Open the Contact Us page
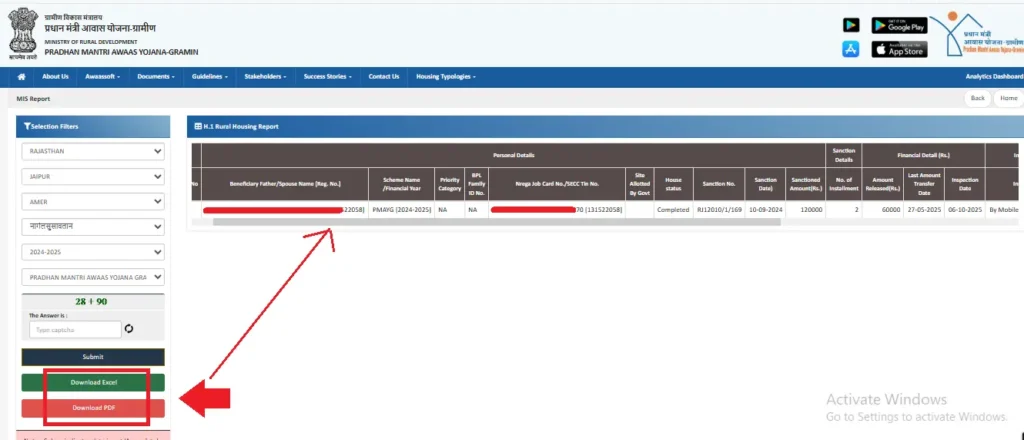This screenshot has height=440, width=1024. pos(383,76)
